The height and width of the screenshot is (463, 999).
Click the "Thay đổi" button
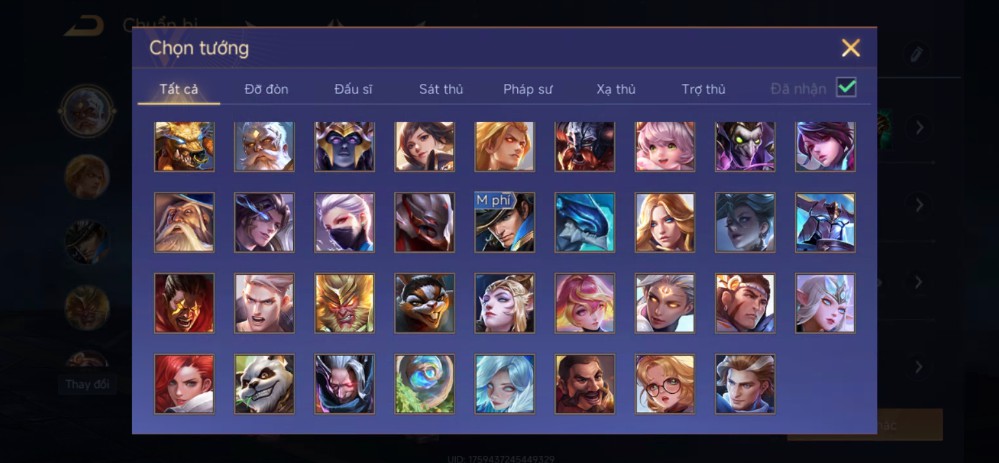pyautogui.click(x=87, y=385)
